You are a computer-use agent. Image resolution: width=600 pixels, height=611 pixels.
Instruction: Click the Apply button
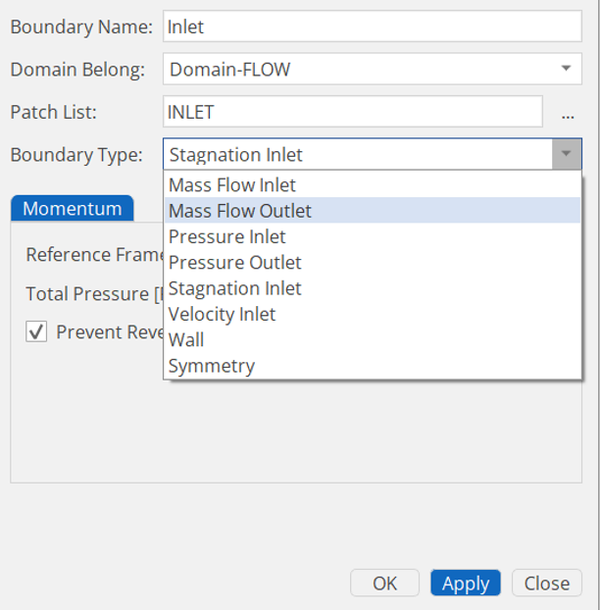pos(466,583)
